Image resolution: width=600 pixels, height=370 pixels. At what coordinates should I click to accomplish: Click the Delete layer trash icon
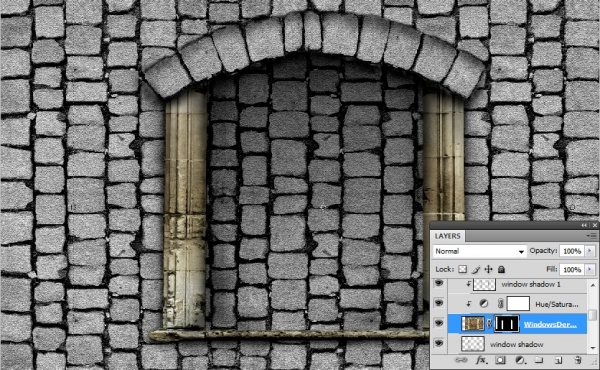point(578,360)
